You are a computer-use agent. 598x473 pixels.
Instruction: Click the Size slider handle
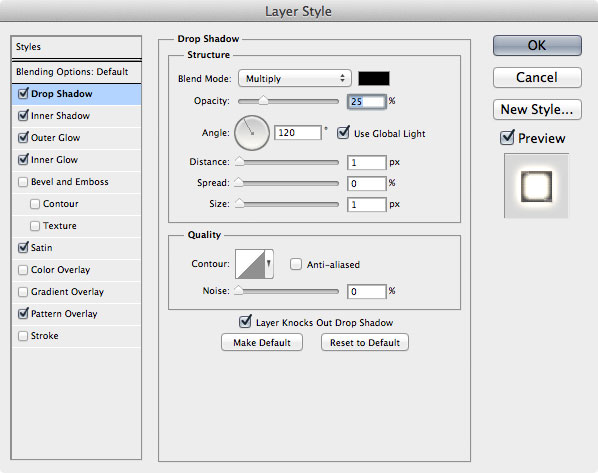pyautogui.click(x=239, y=203)
